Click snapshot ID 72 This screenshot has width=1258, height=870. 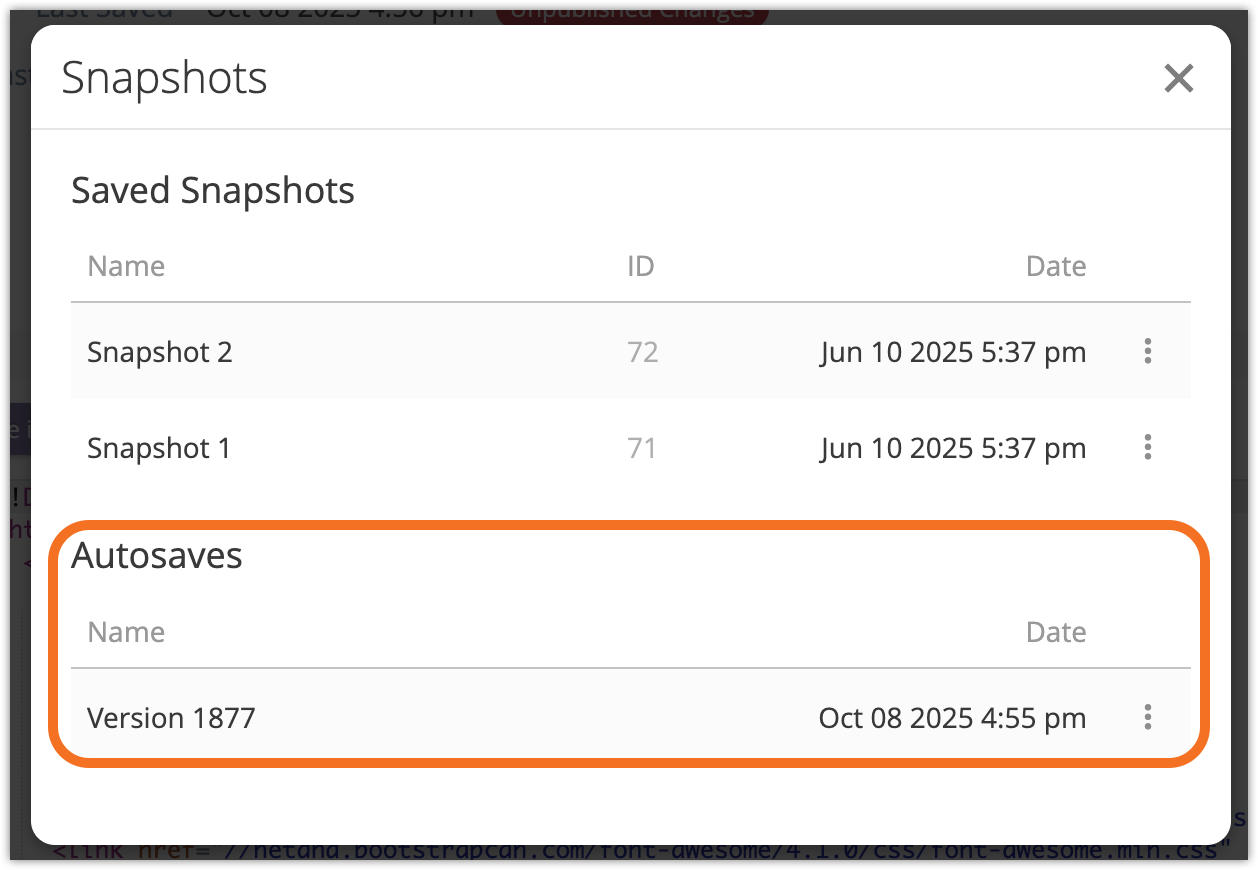point(642,352)
